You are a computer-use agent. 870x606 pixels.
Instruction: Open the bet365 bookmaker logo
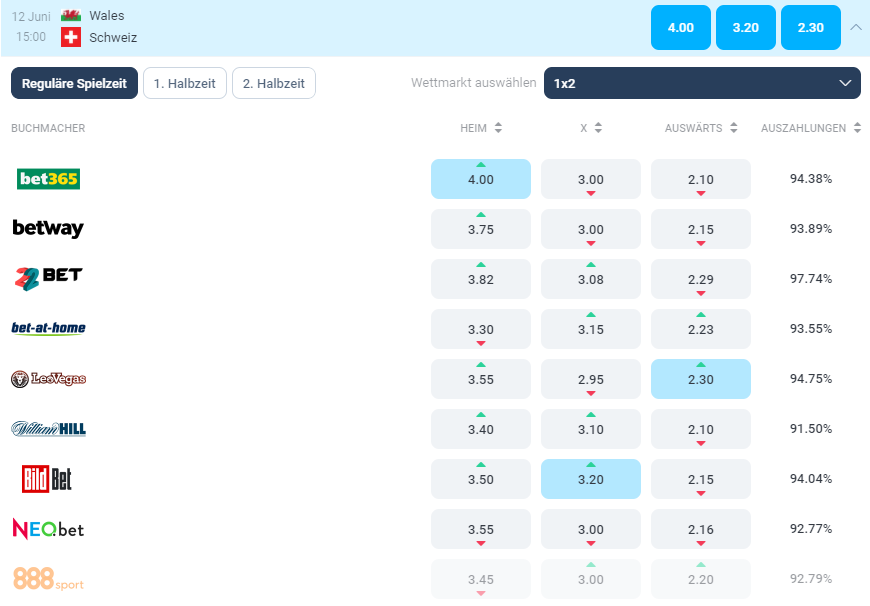pyautogui.click(x=48, y=179)
